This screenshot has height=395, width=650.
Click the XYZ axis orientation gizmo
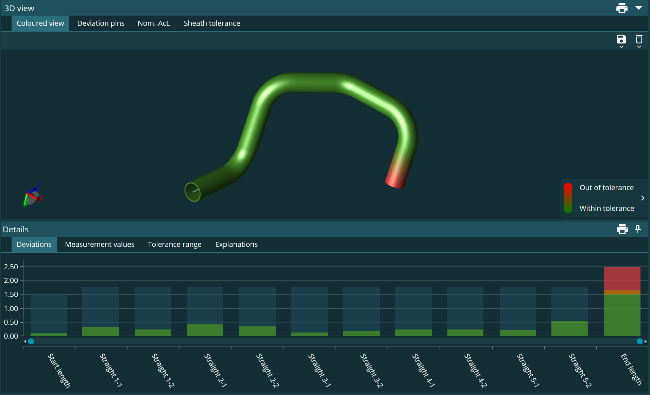tap(32, 195)
